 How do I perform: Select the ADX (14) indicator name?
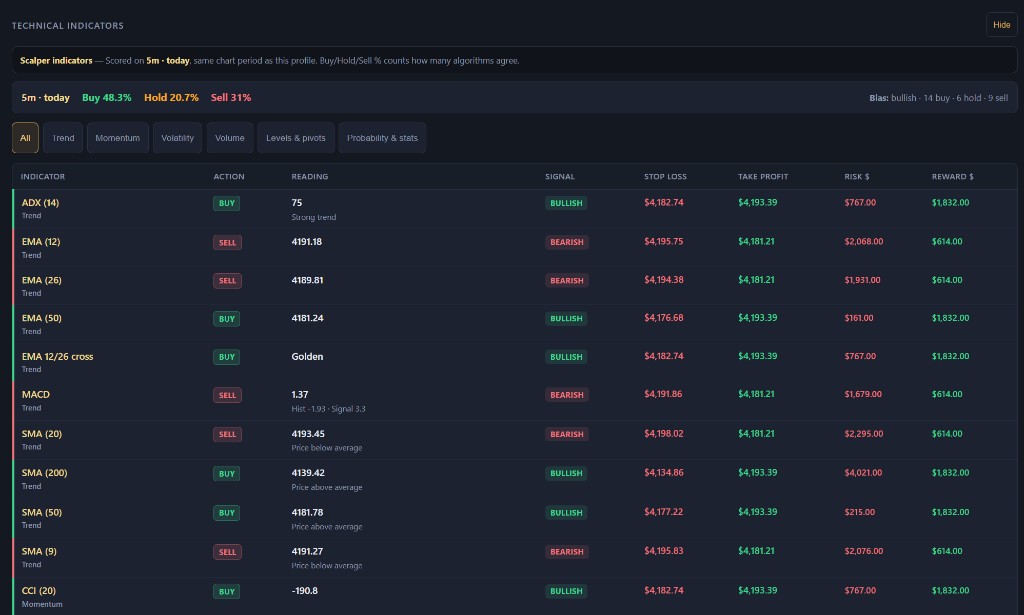click(x=40, y=202)
